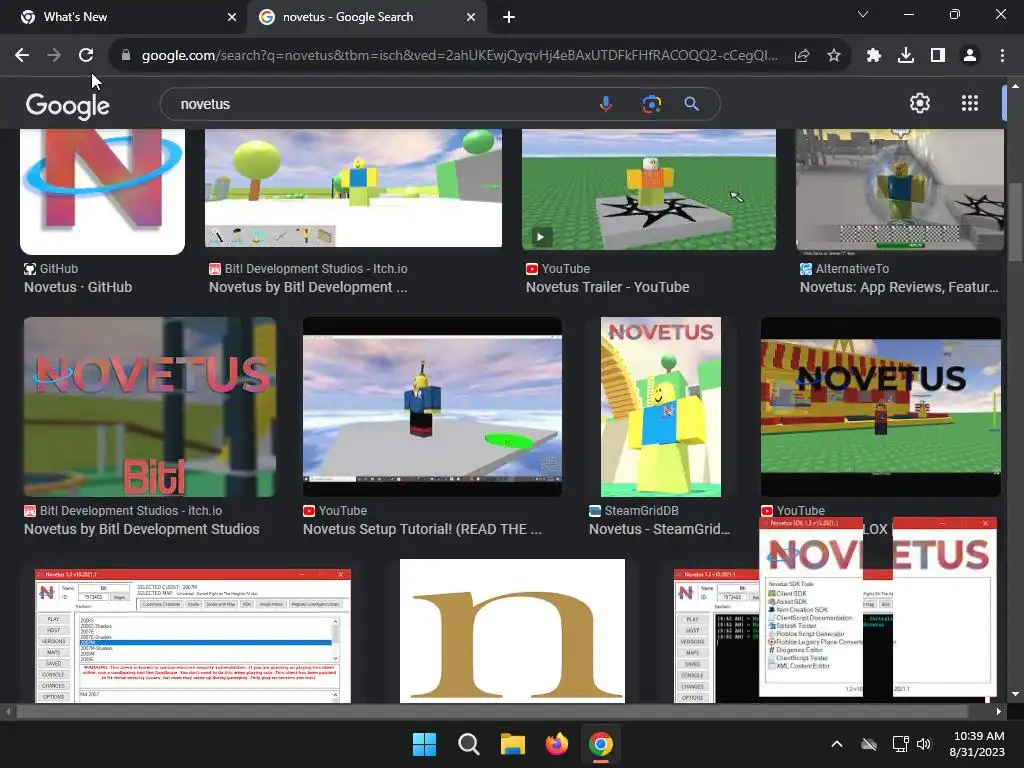Image resolution: width=1024 pixels, height=768 pixels.
Task: Open Novetus Setup Tutorial! (READ THE ... link
Action: point(422,529)
